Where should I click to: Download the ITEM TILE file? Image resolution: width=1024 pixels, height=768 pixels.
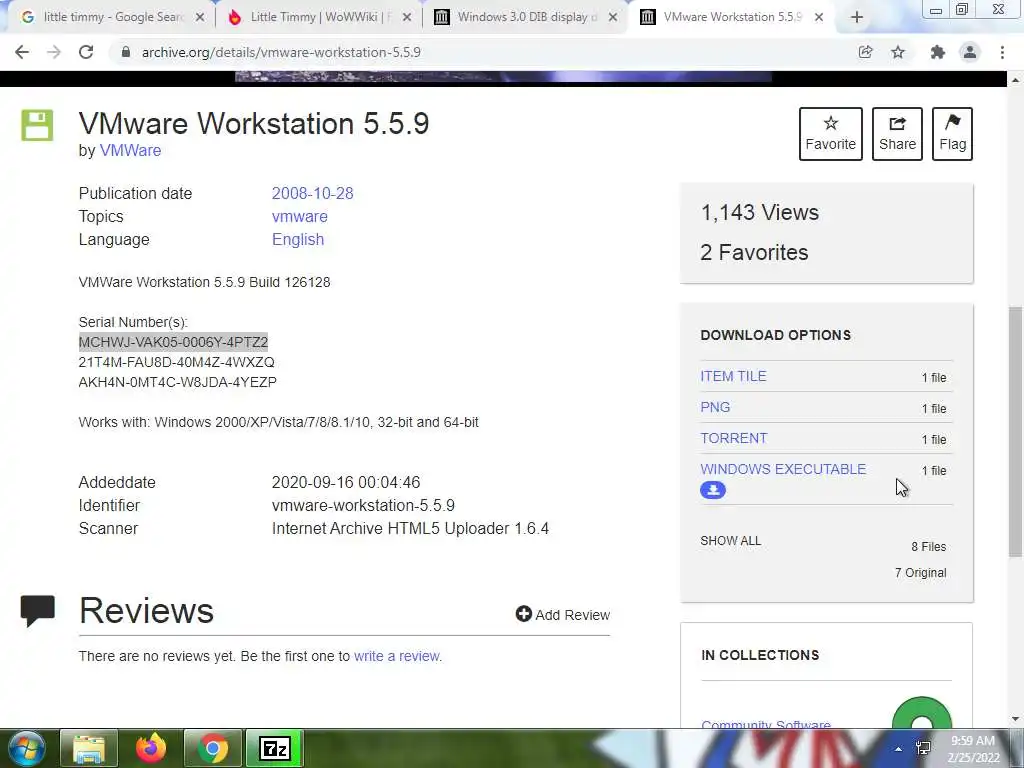(x=733, y=376)
